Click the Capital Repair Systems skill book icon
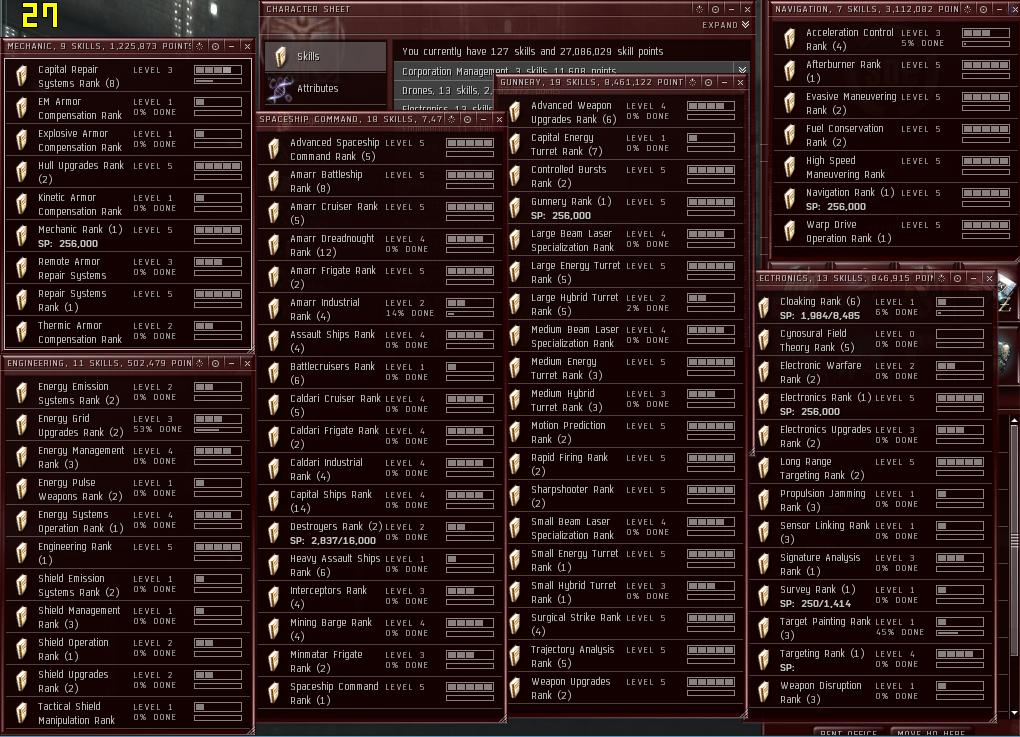Image resolution: width=1020 pixels, height=737 pixels. coord(22,76)
